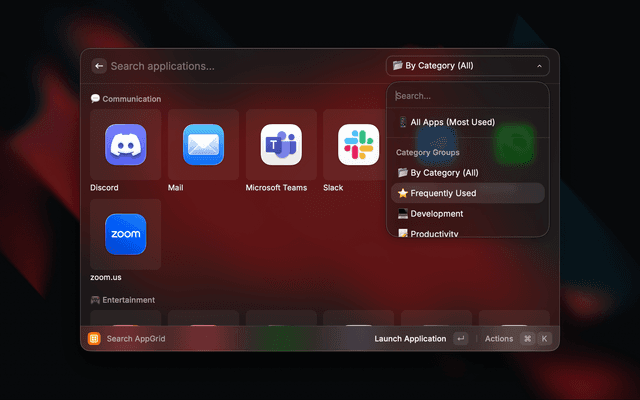The image size is (640, 400).
Task: Open the zoom.us app icon
Action: click(126, 235)
